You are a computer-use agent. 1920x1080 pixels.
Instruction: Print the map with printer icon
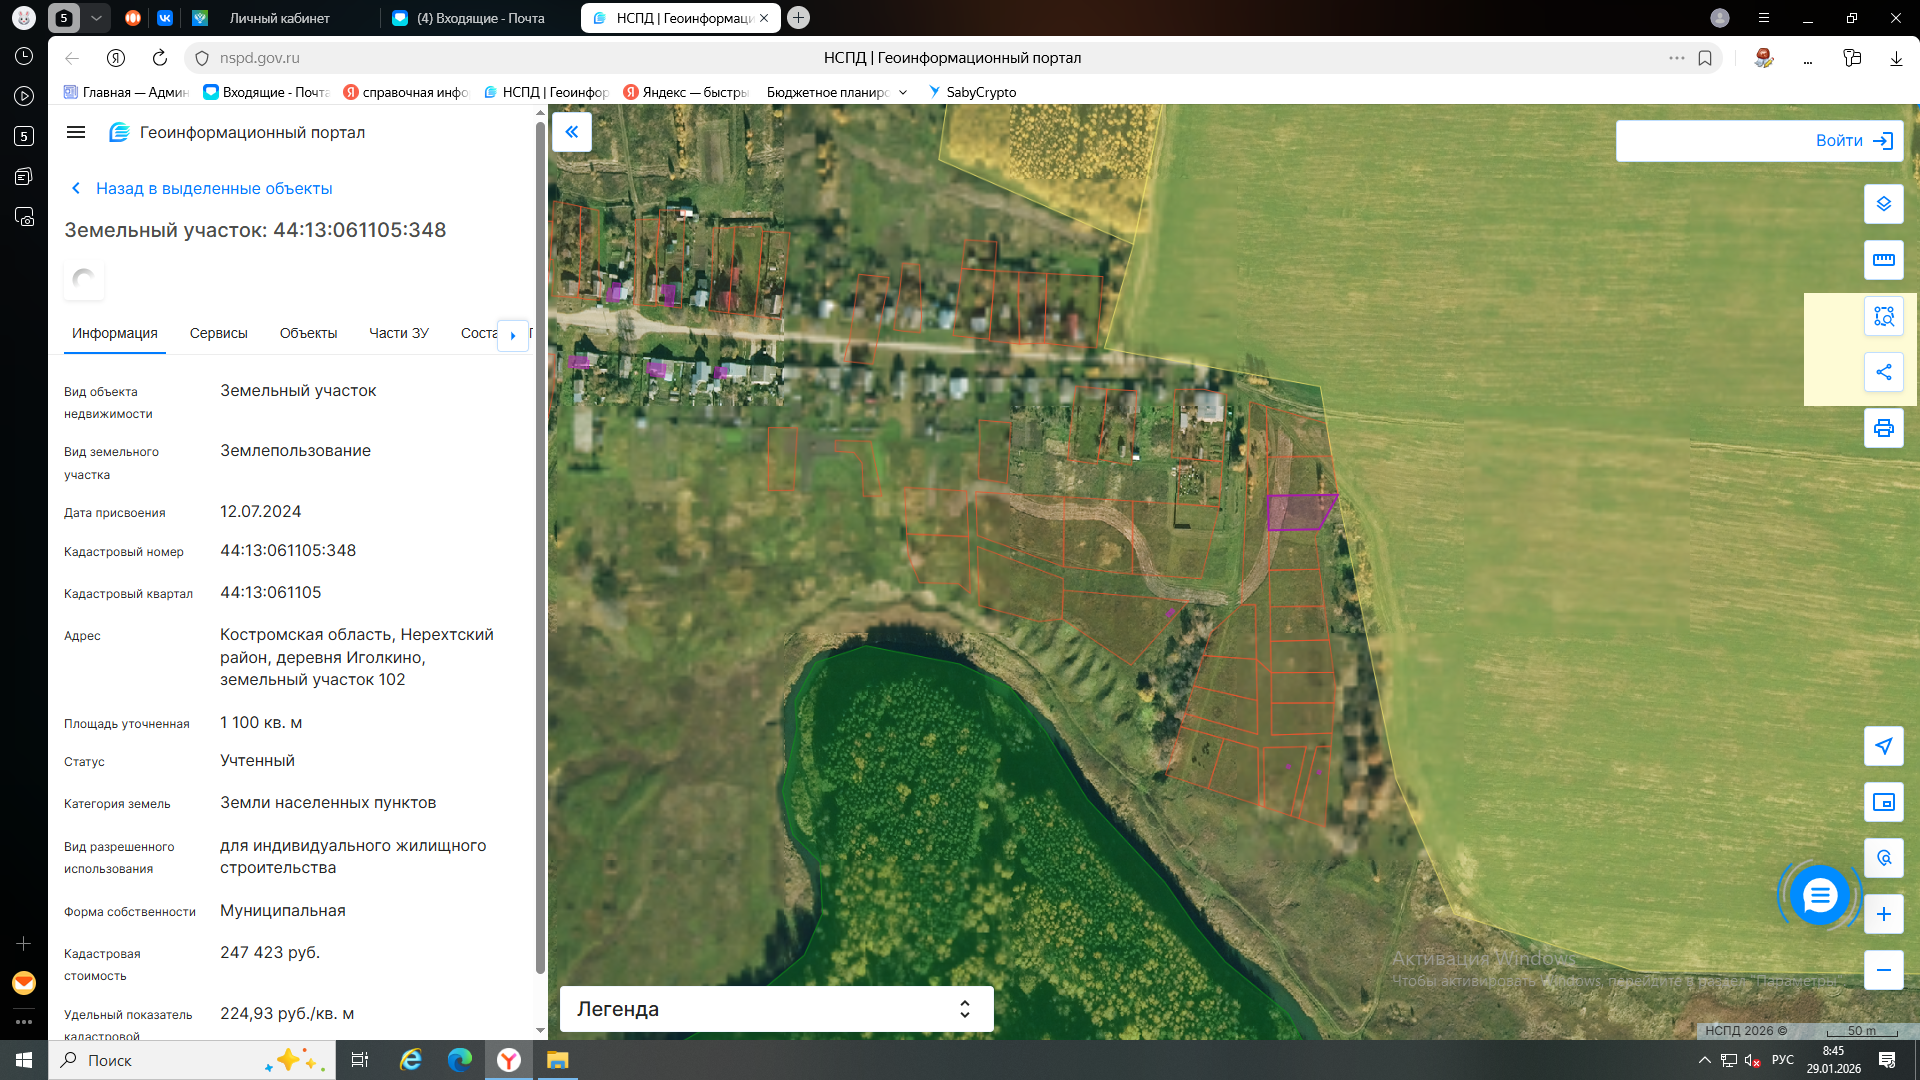tap(1883, 428)
